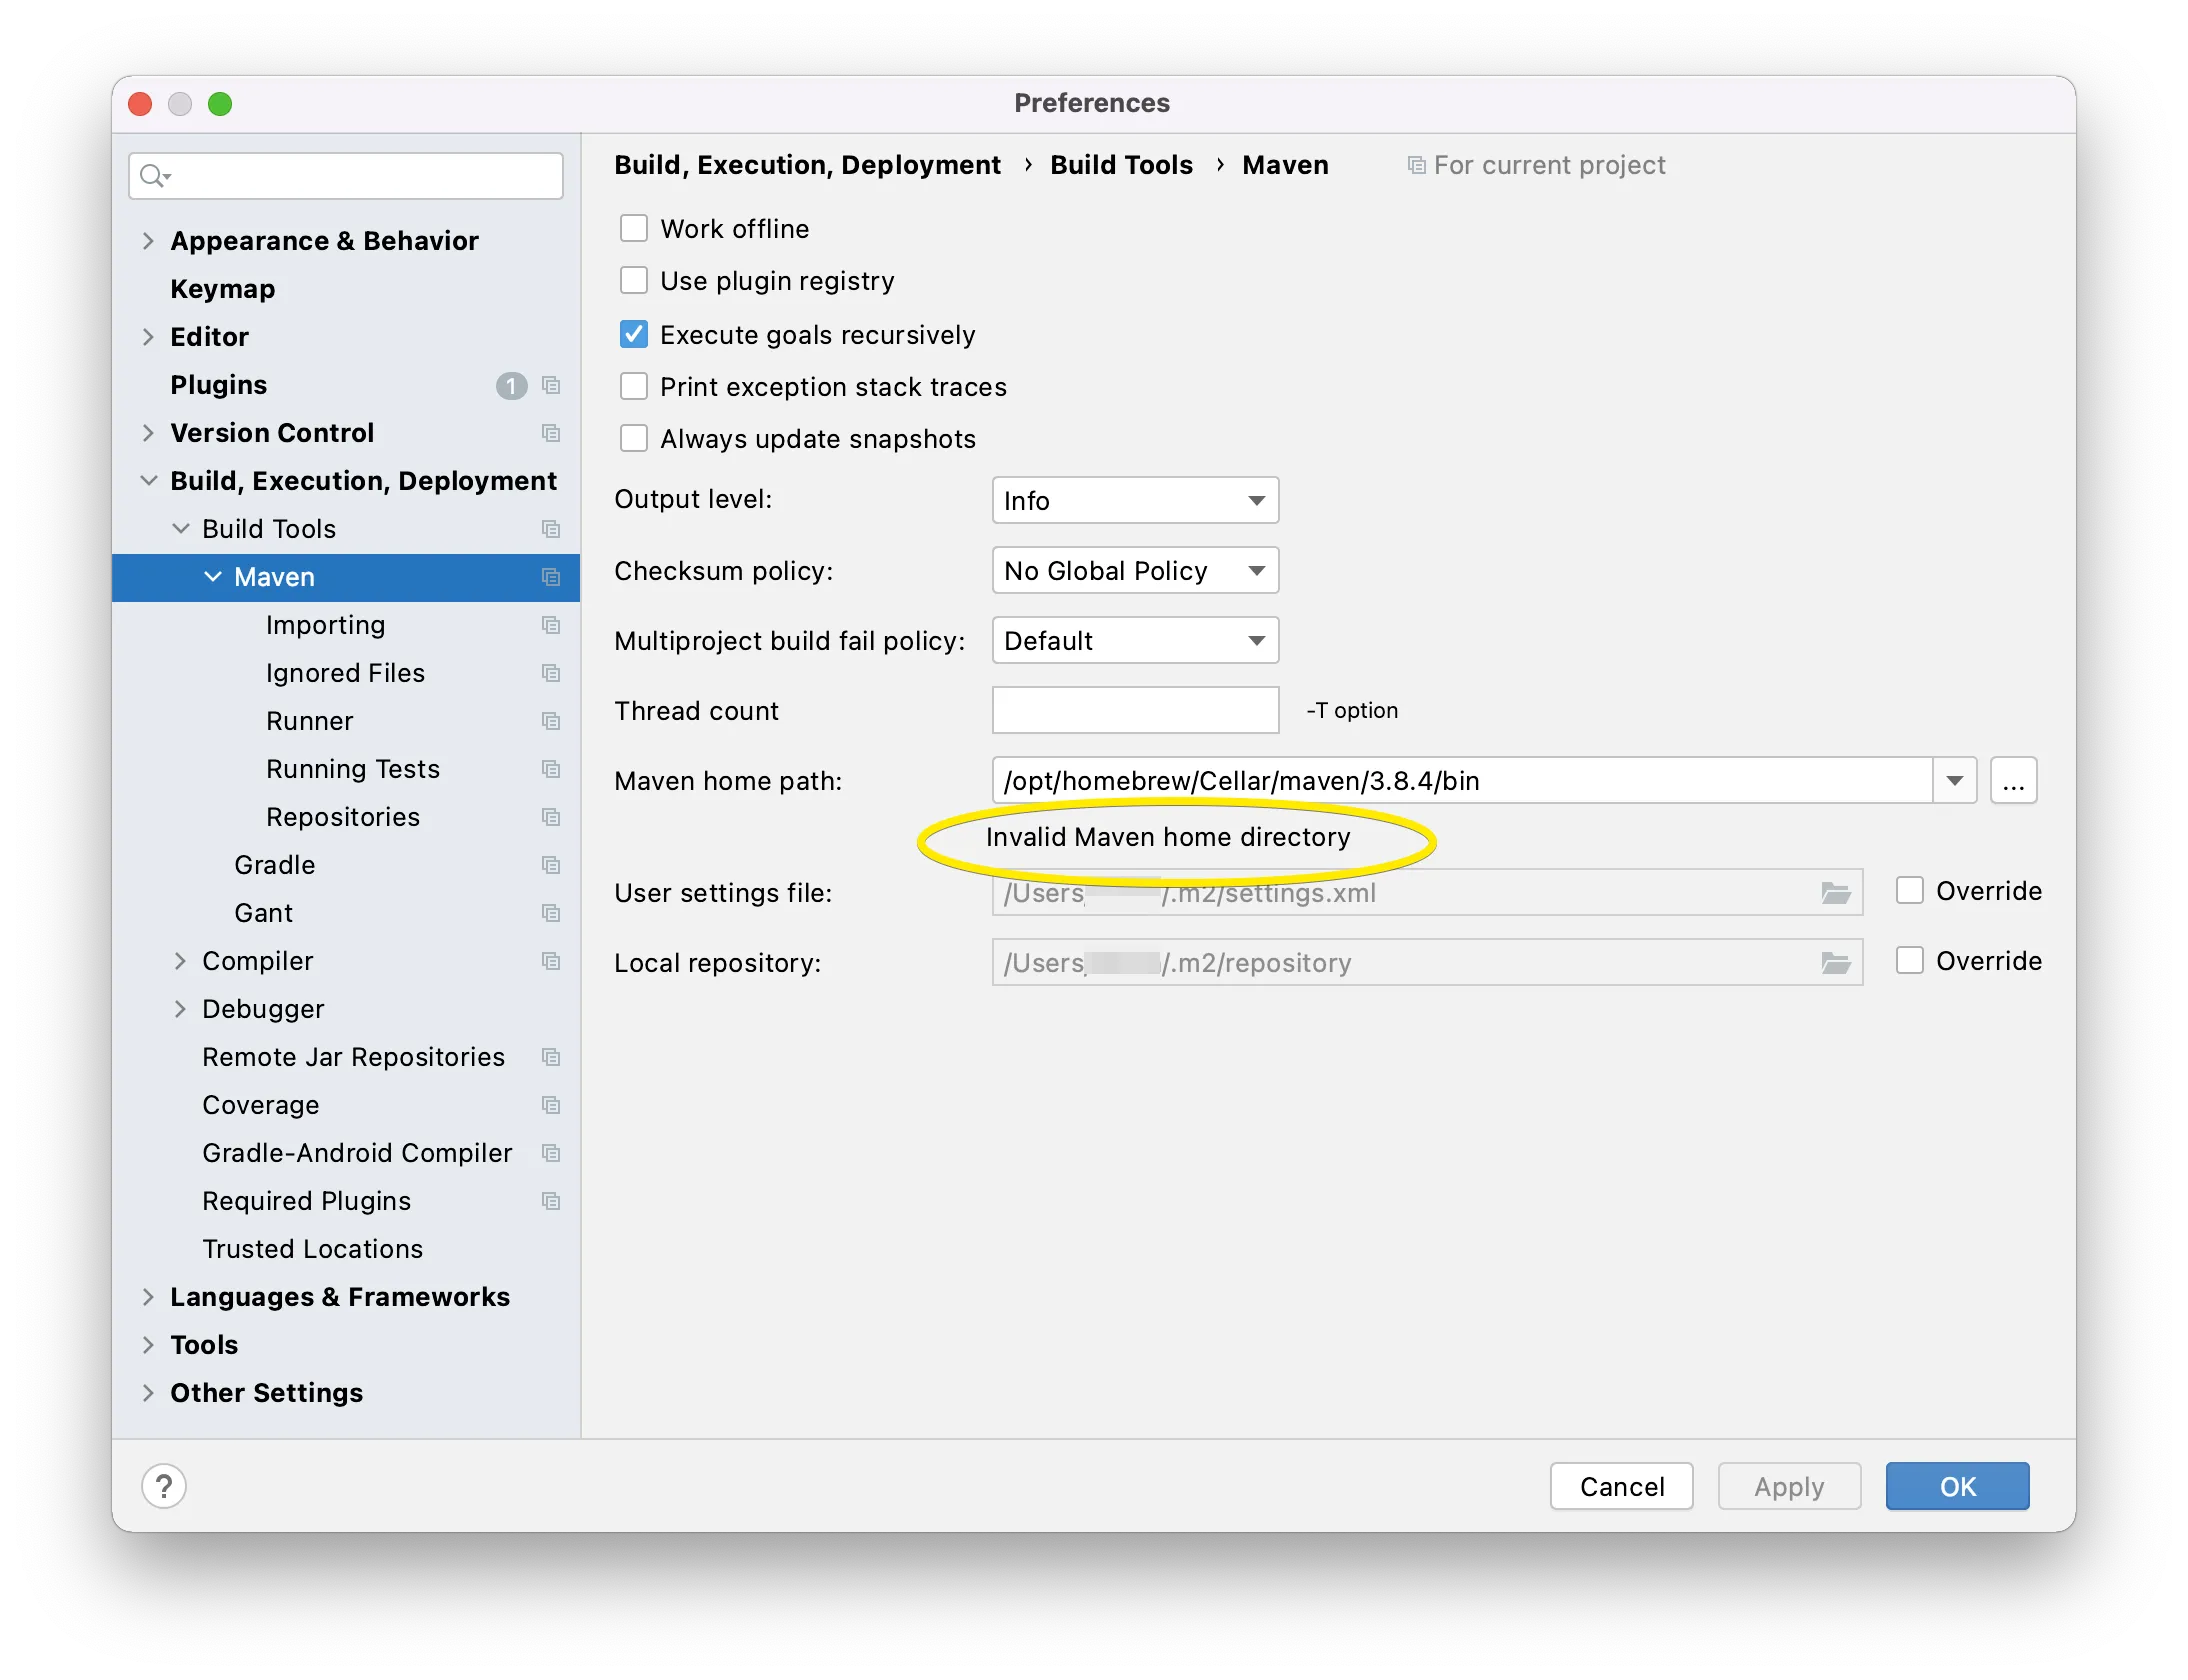
Task: Expand the Compiler tree node
Action: pos(180,961)
